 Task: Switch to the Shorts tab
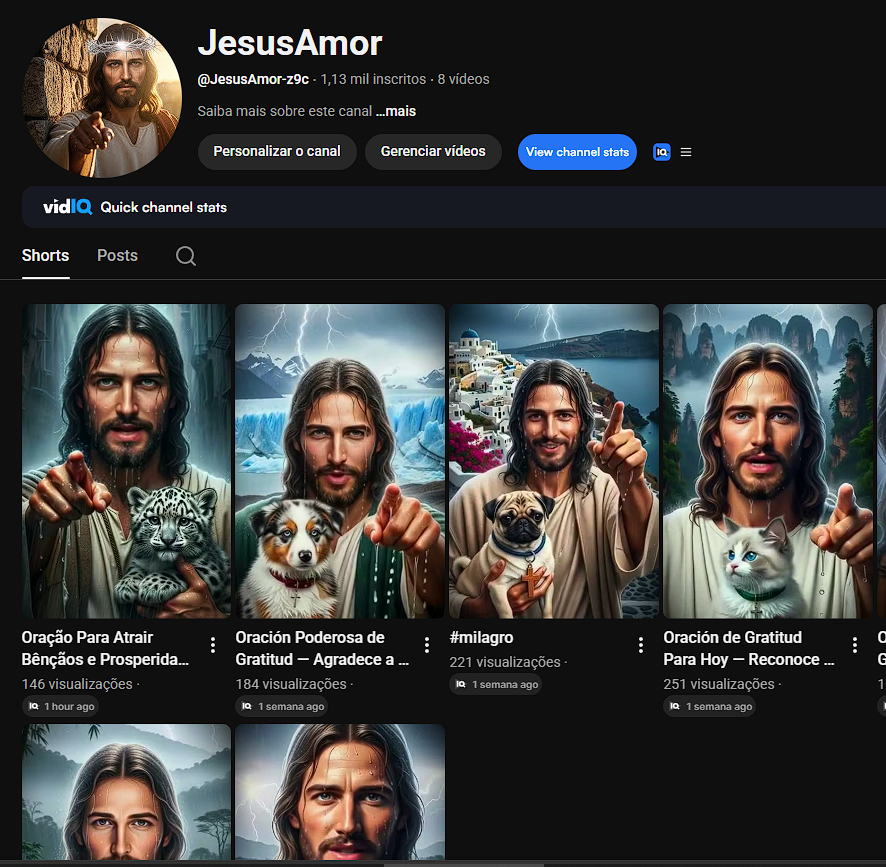(x=45, y=255)
